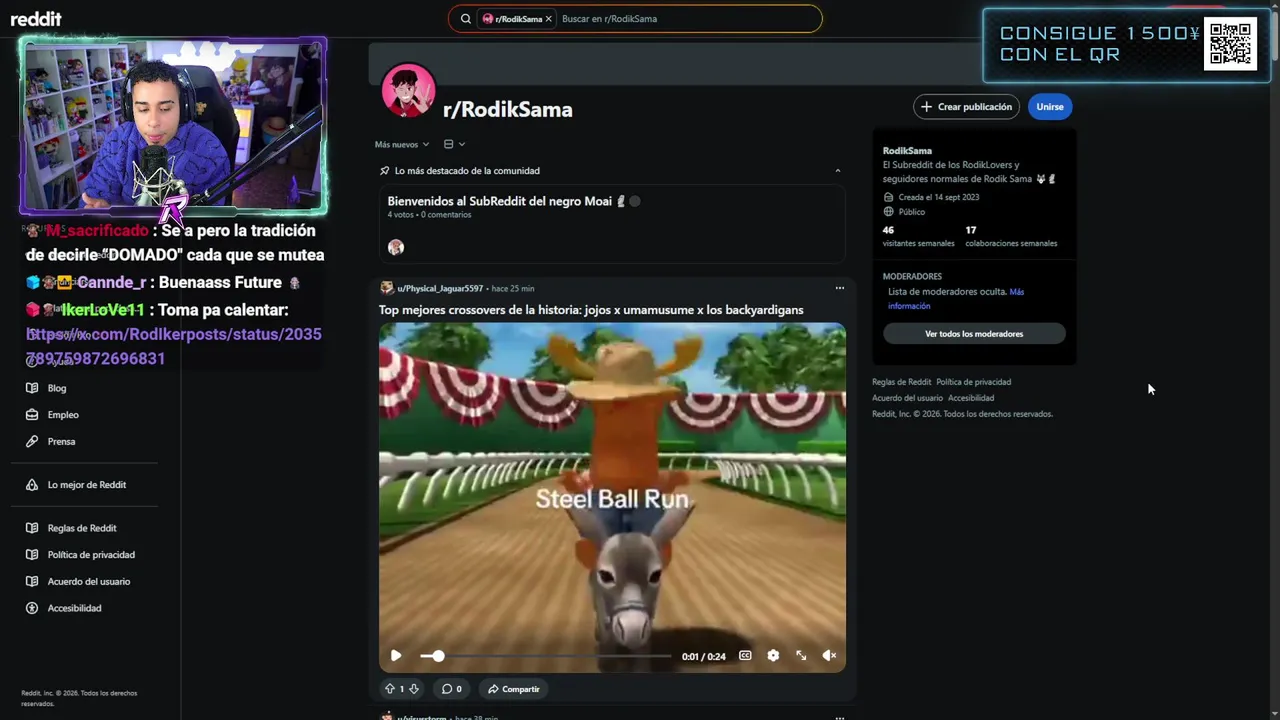1280x720 pixels.
Task: Open Prensa from the left sidebar
Action: click(x=61, y=442)
